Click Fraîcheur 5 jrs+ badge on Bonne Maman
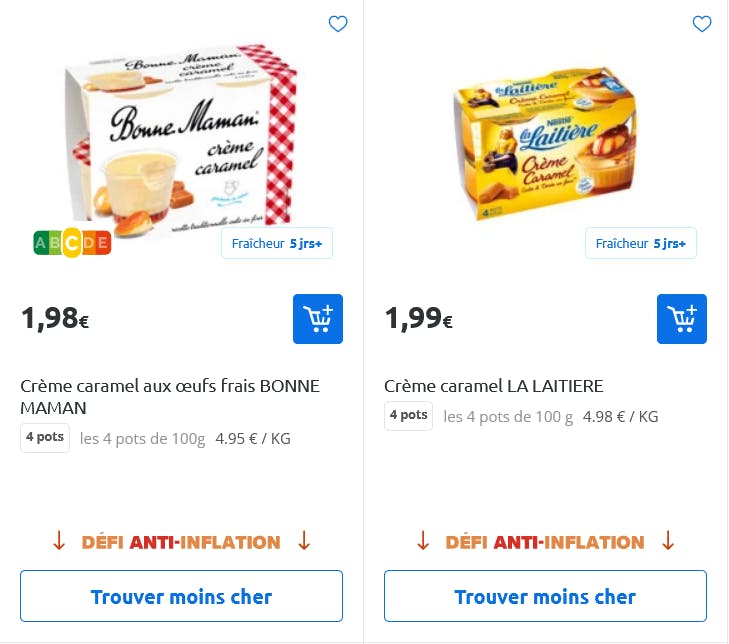729x644 pixels. click(x=277, y=243)
